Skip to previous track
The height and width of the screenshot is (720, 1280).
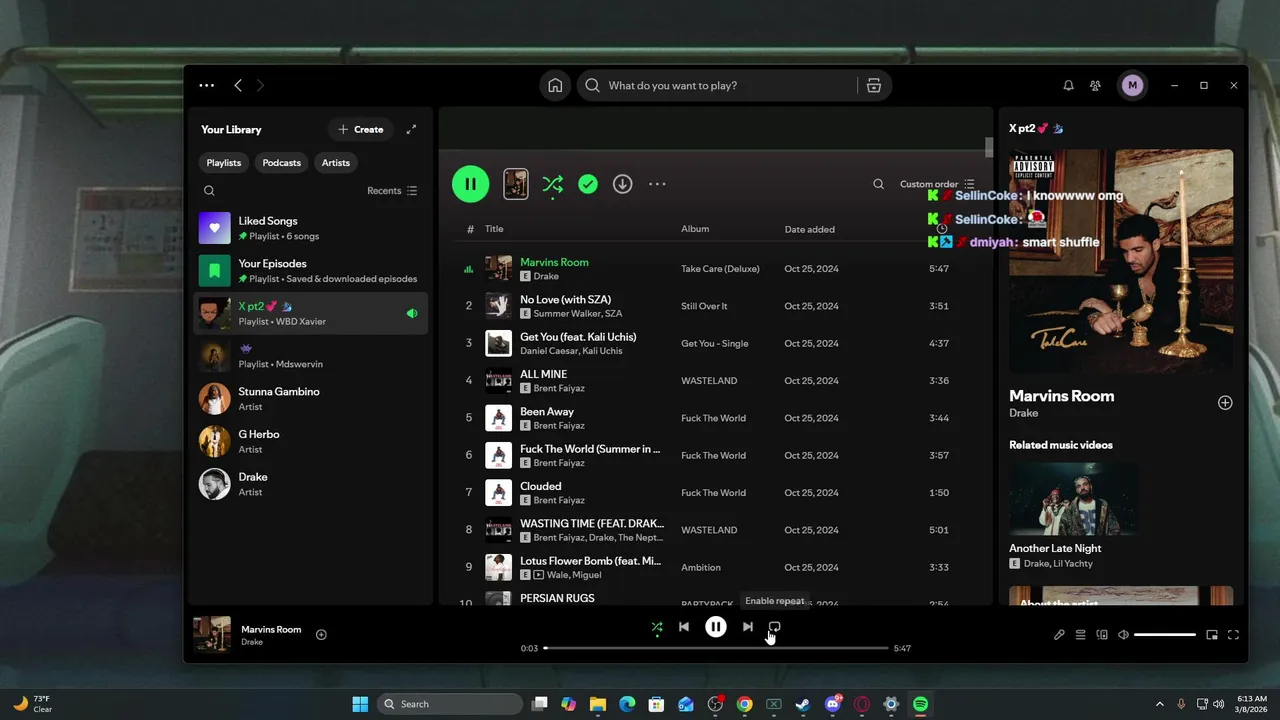(684, 627)
